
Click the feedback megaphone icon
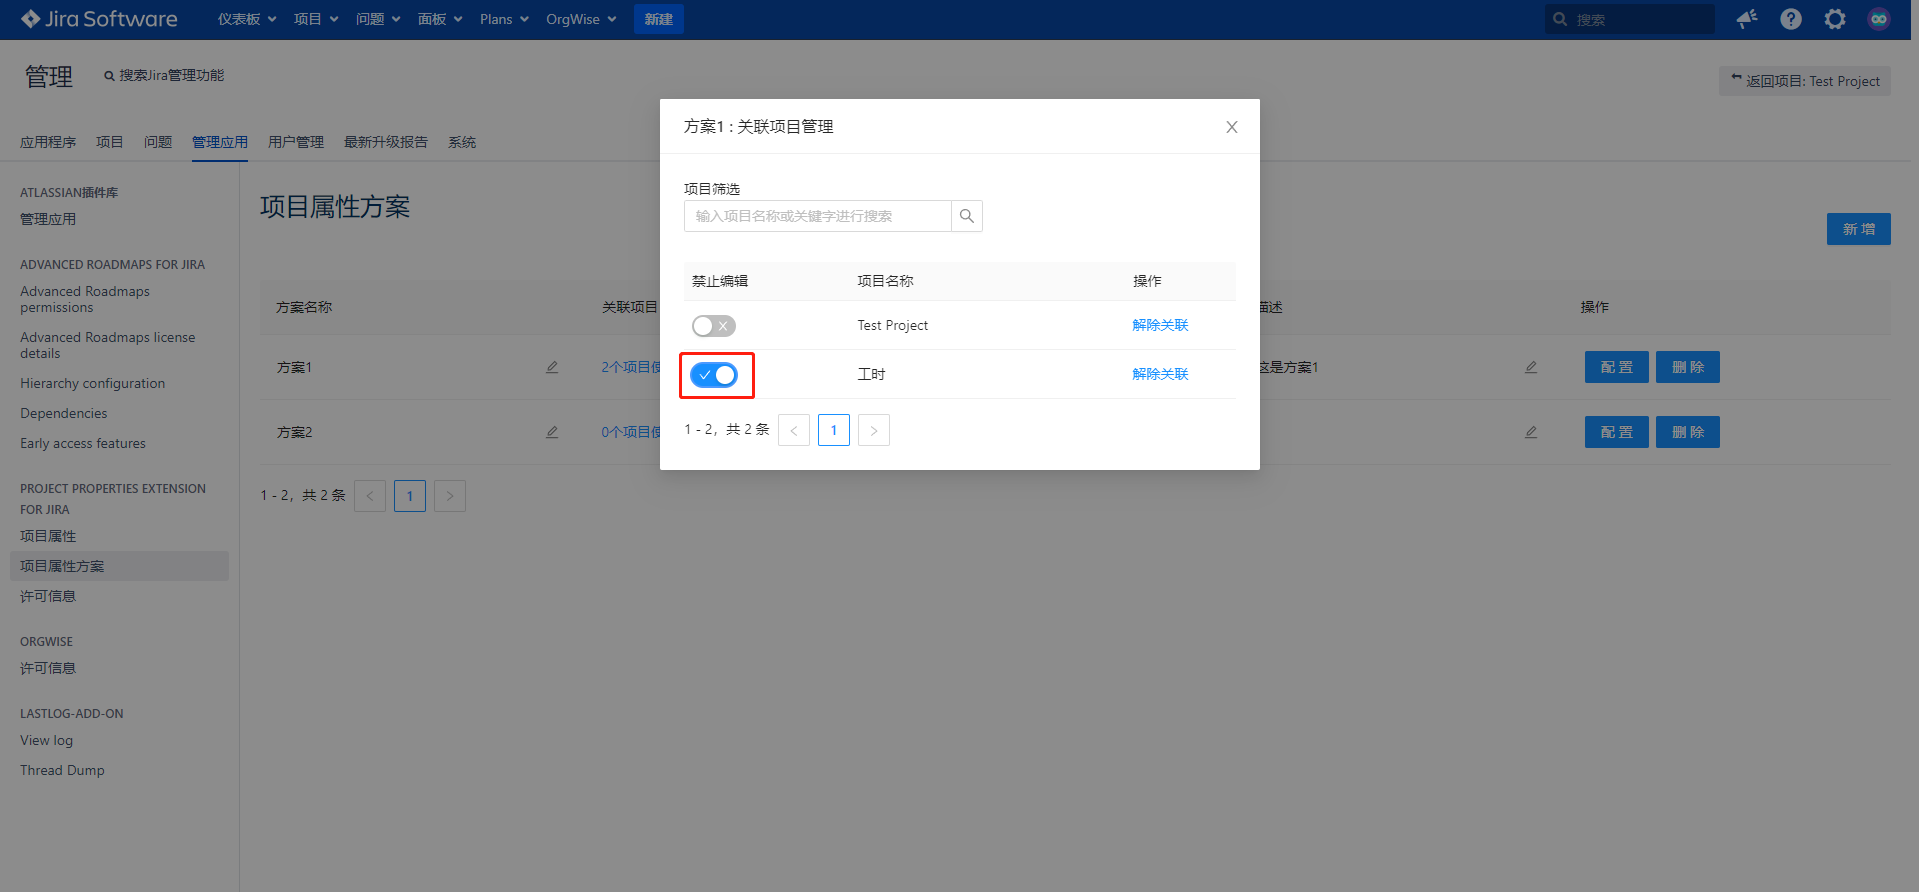click(x=1746, y=20)
